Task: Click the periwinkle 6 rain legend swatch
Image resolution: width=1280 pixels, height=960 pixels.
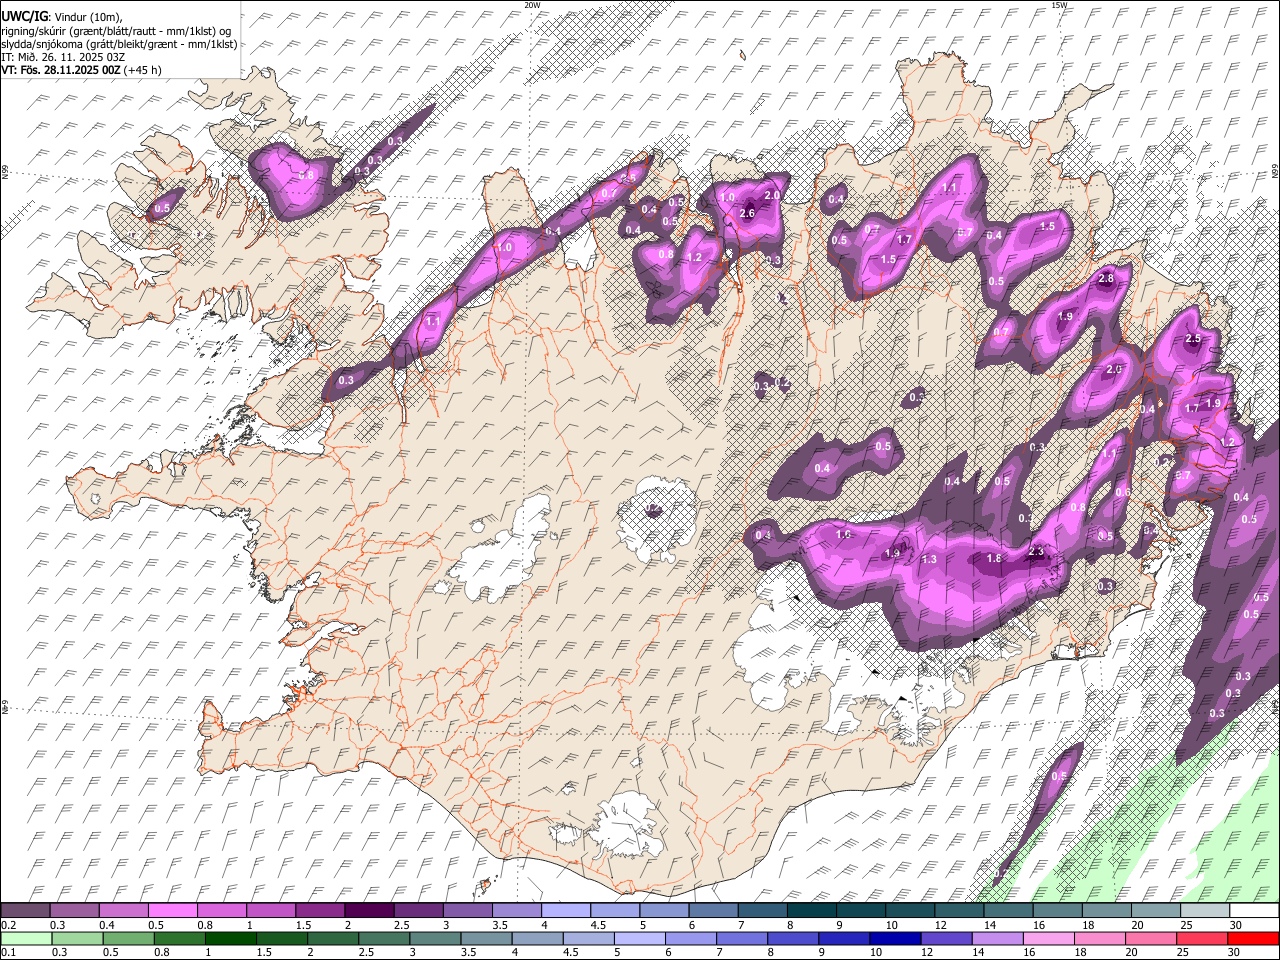Action: tap(691, 939)
